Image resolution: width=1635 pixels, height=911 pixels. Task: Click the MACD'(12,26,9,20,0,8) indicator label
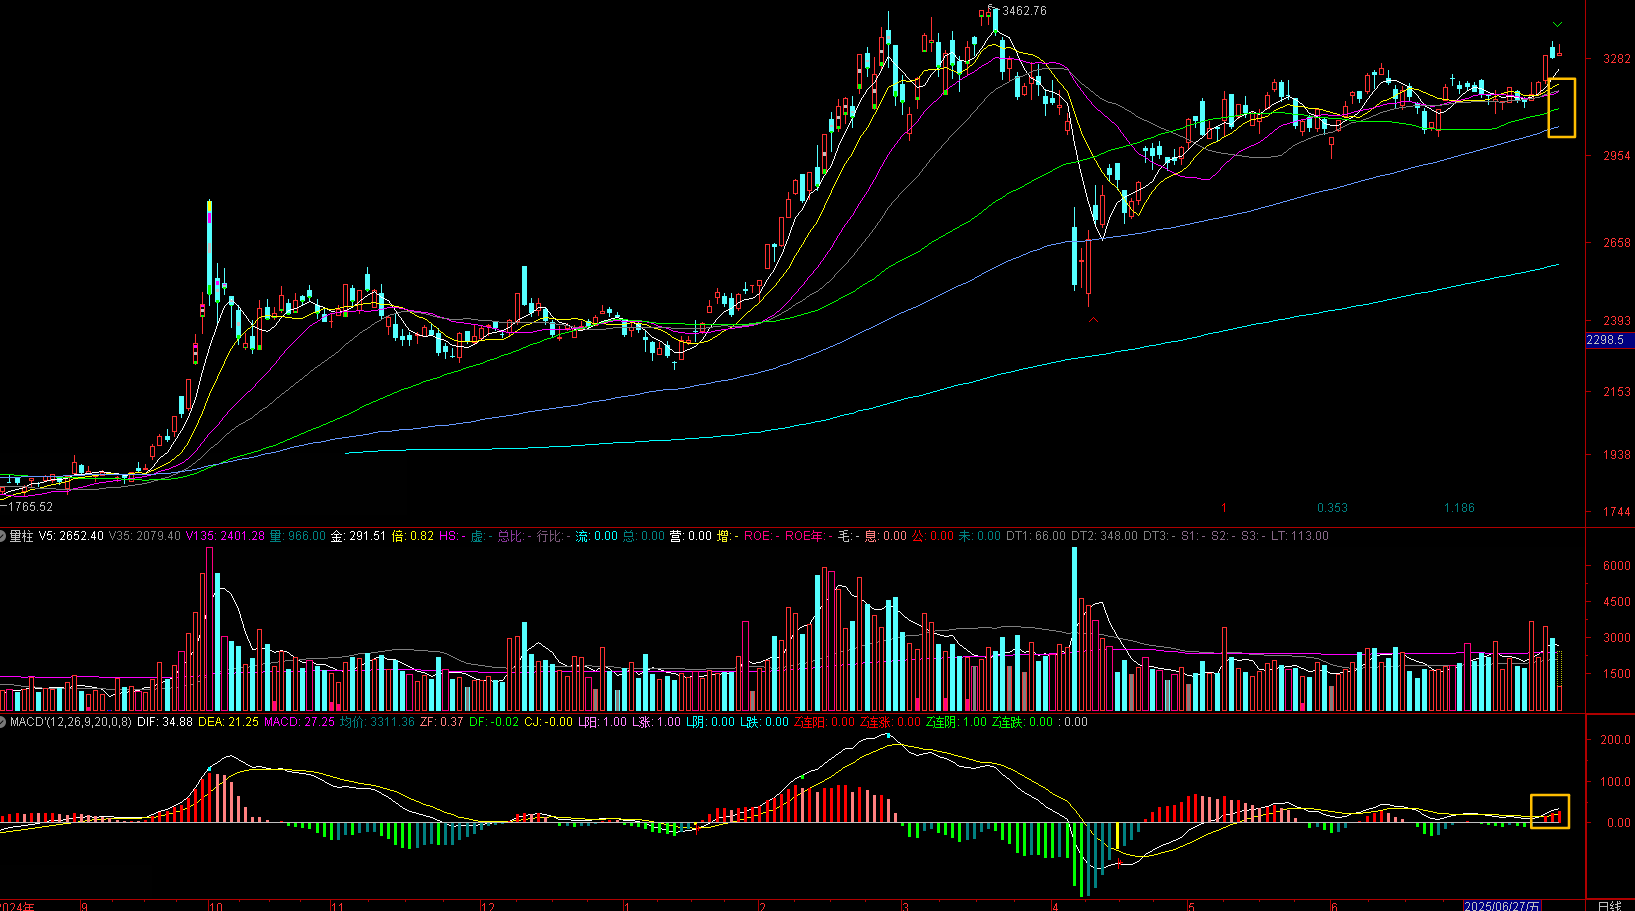[x=70, y=722]
